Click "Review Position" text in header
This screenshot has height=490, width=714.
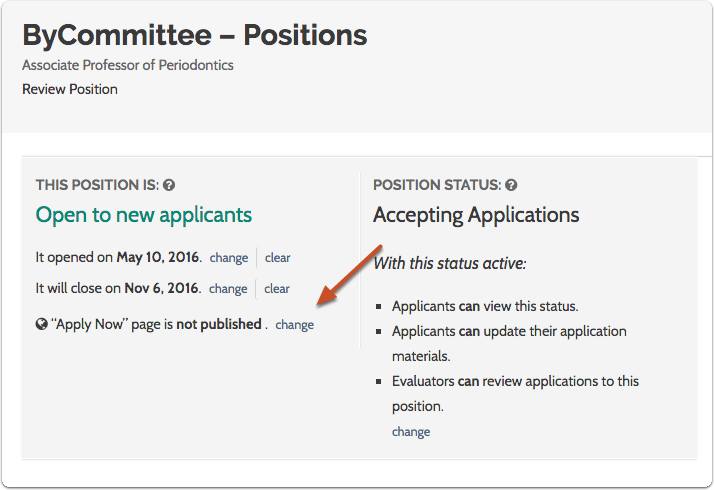coord(70,89)
